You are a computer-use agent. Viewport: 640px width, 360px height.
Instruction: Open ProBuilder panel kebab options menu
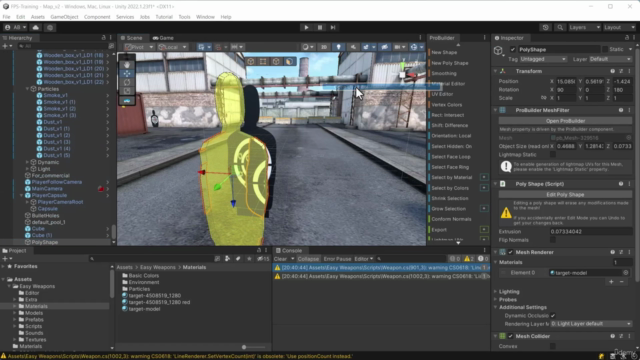click(484, 38)
